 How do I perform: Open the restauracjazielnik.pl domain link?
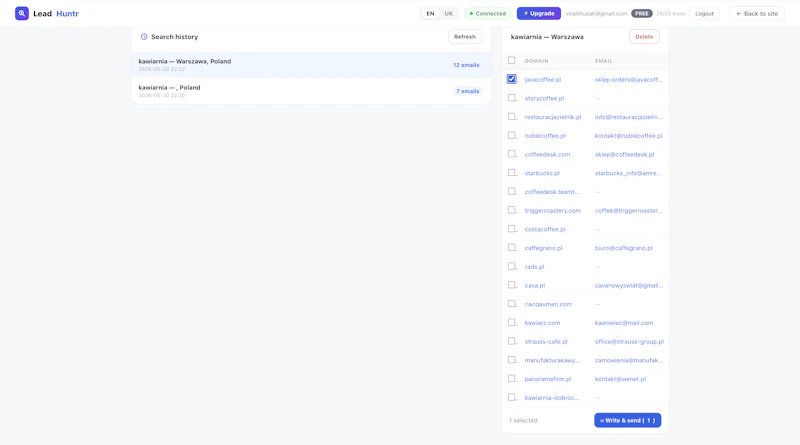click(553, 117)
